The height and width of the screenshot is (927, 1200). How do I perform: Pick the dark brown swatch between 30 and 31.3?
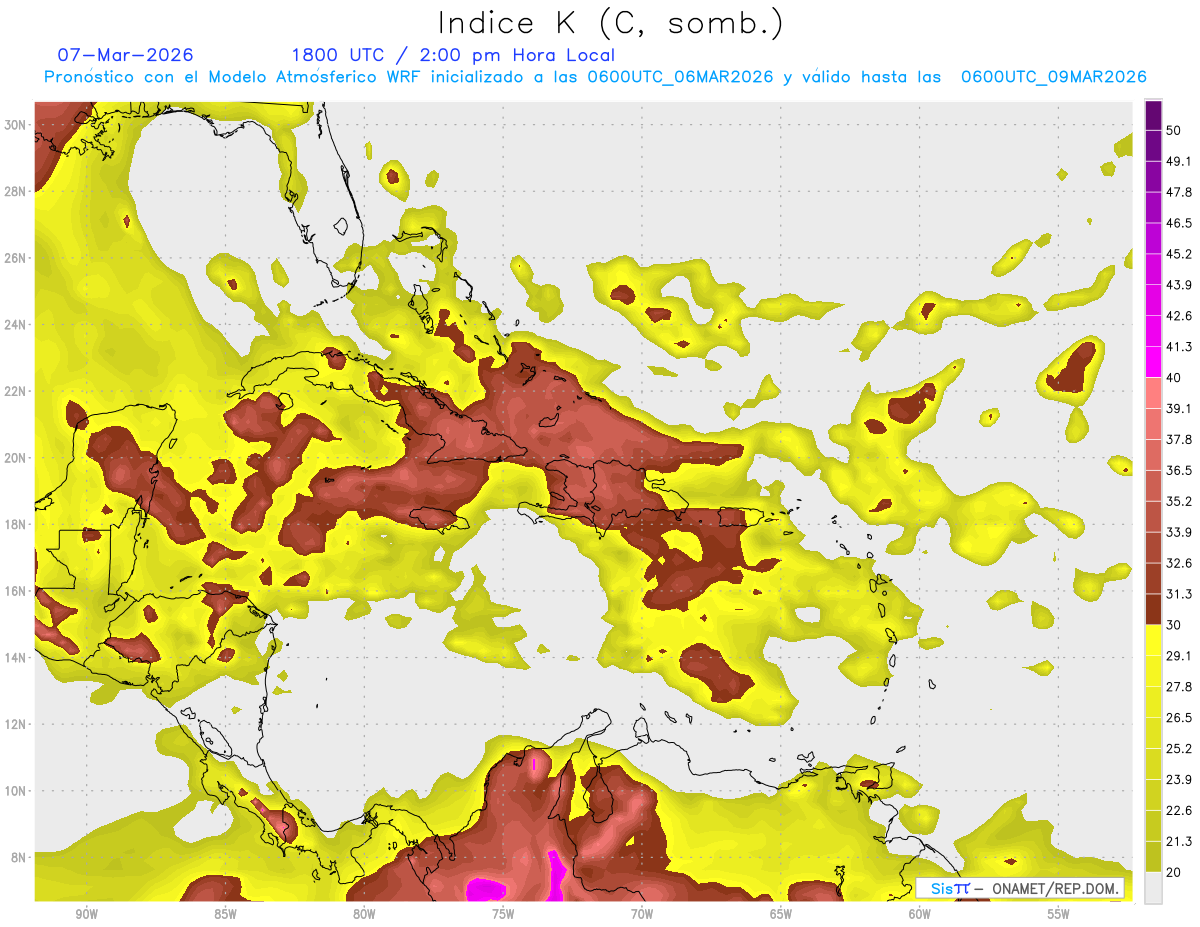[x=1153, y=609]
